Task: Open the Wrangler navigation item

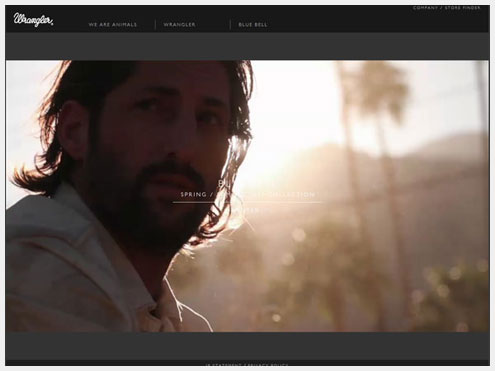Action: [179, 25]
